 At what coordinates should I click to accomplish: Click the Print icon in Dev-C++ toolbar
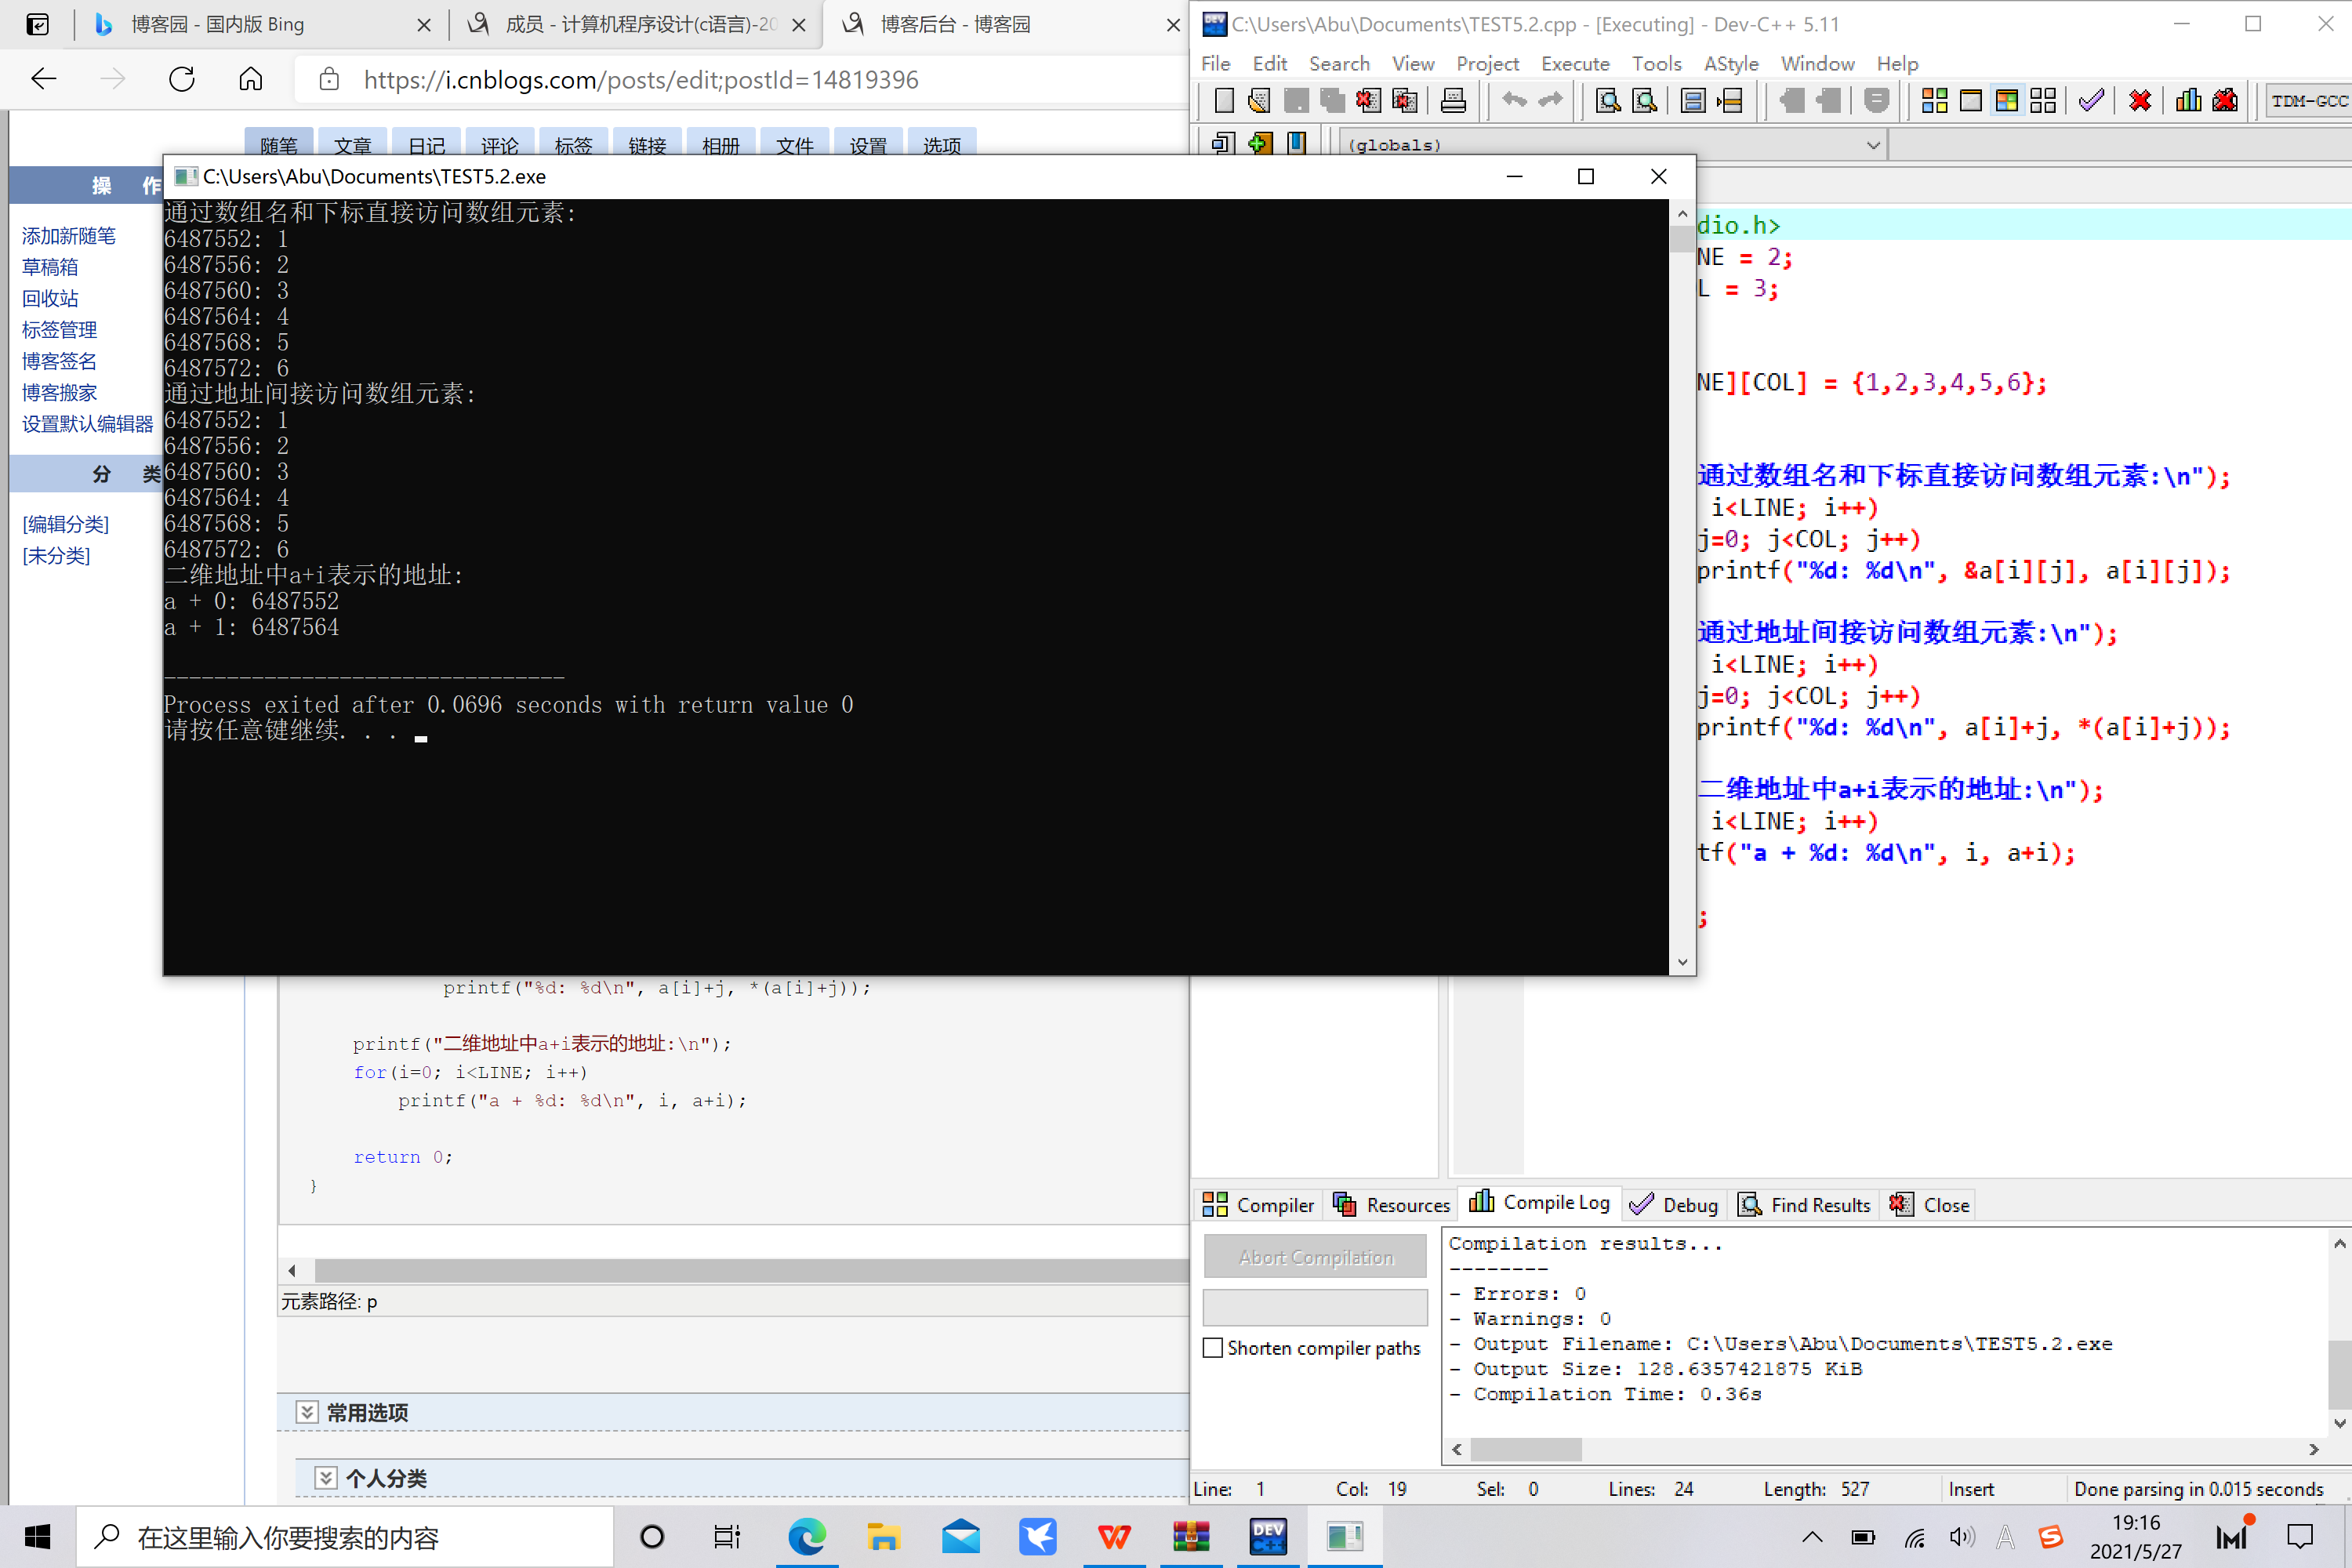tap(1453, 101)
